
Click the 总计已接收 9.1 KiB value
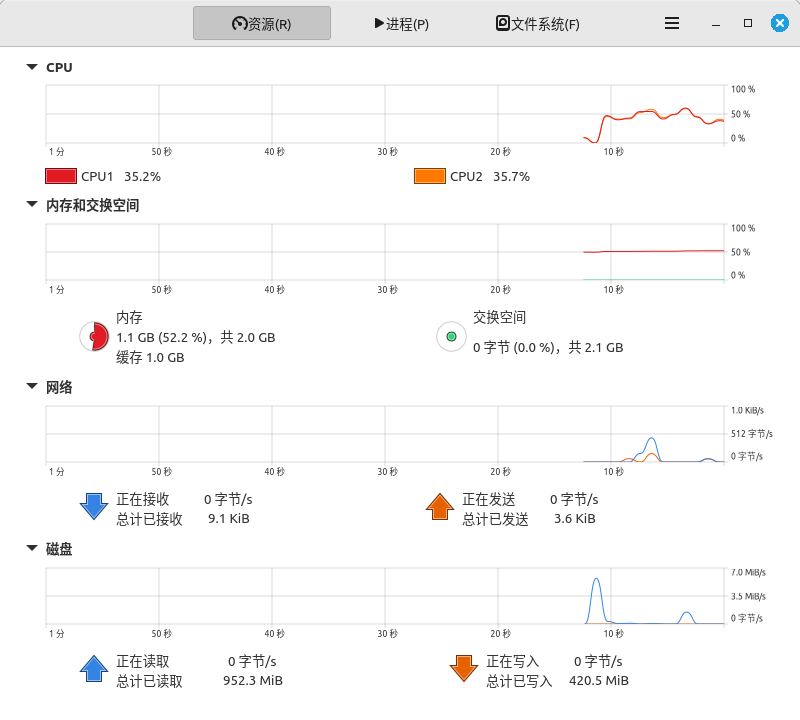[229, 519]
